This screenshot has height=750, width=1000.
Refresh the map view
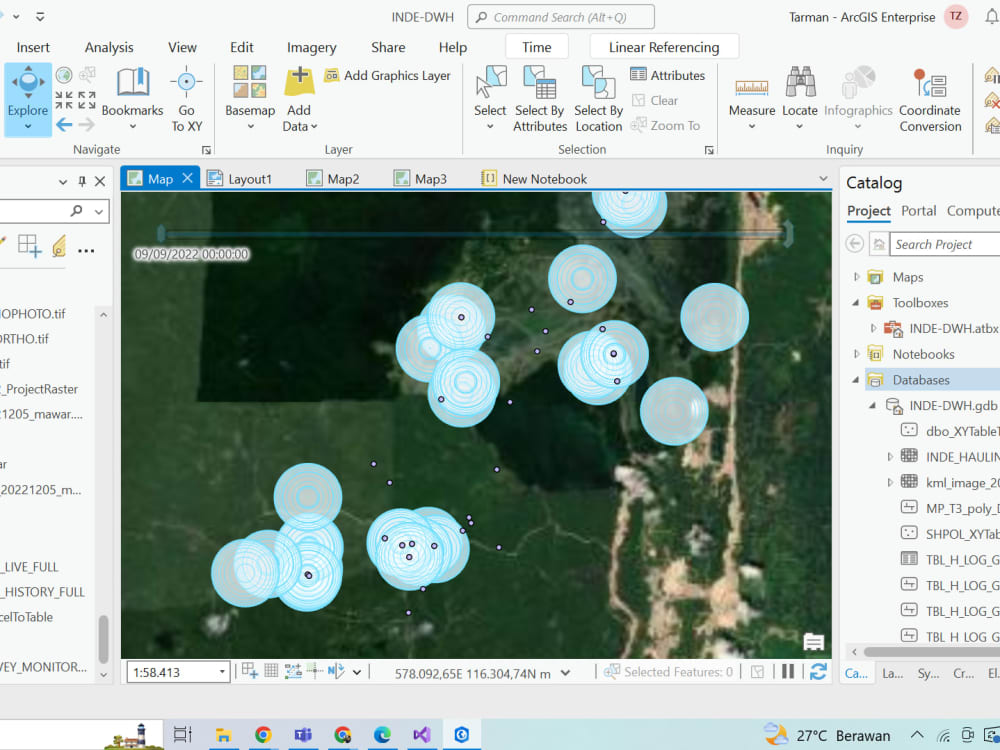tap(818, 672)
